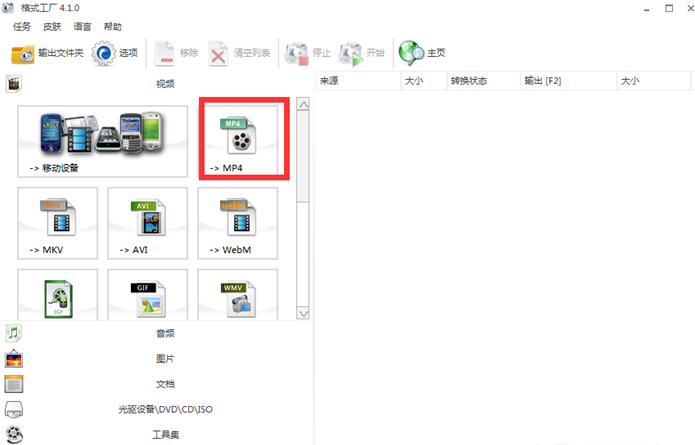Select the GIF conversion icon
The image size is (695, 445).
coord(148,295)
